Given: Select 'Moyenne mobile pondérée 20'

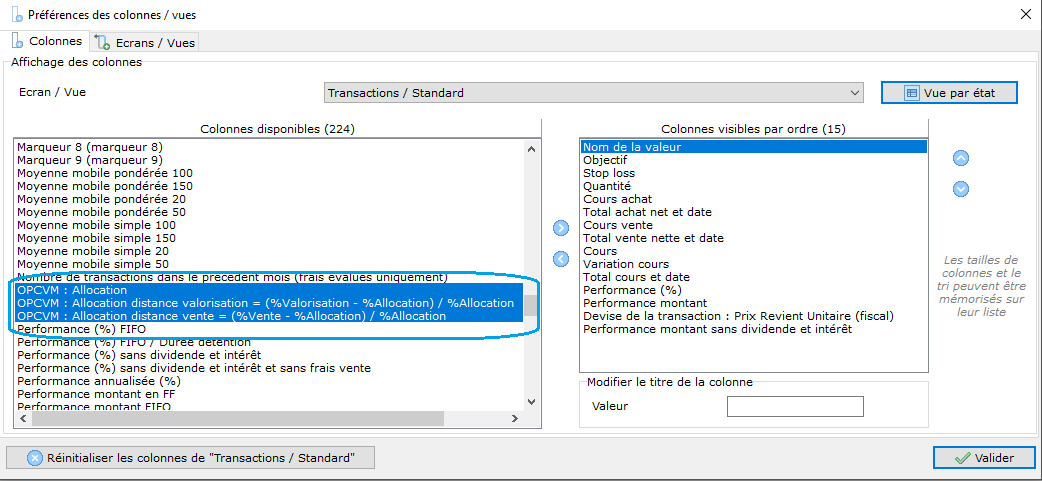Looking at the screenshot, I should pos(269,199).
